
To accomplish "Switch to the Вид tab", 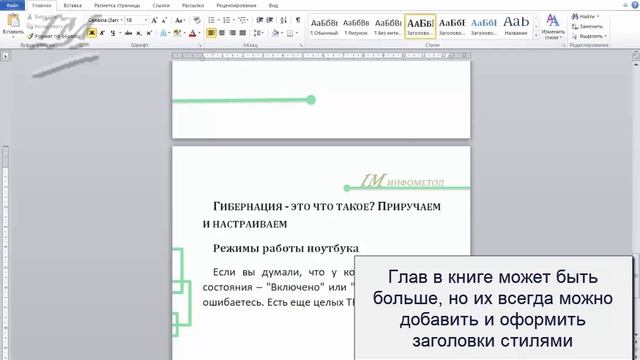I will tap(273, 5).
